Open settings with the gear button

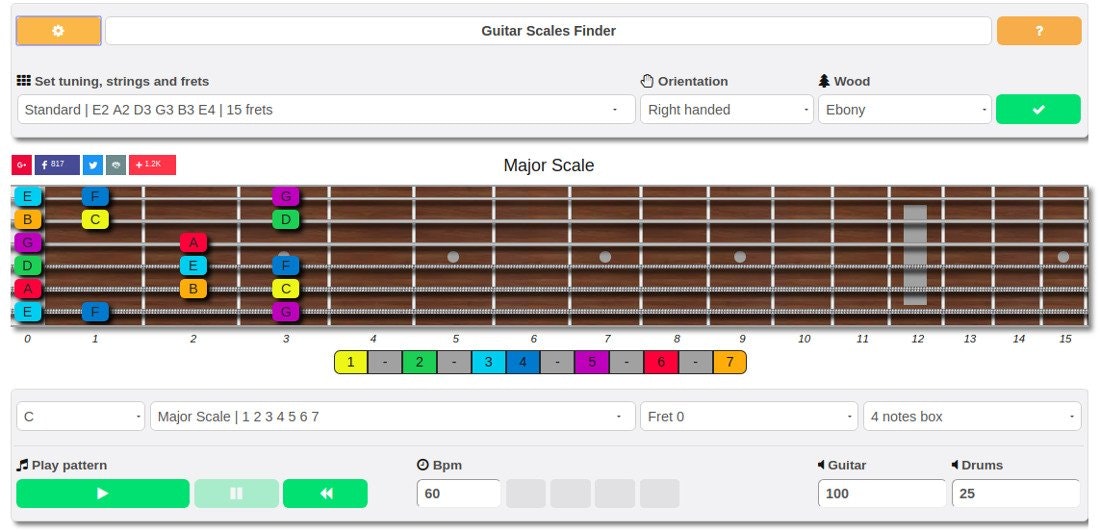click(58, 31)
